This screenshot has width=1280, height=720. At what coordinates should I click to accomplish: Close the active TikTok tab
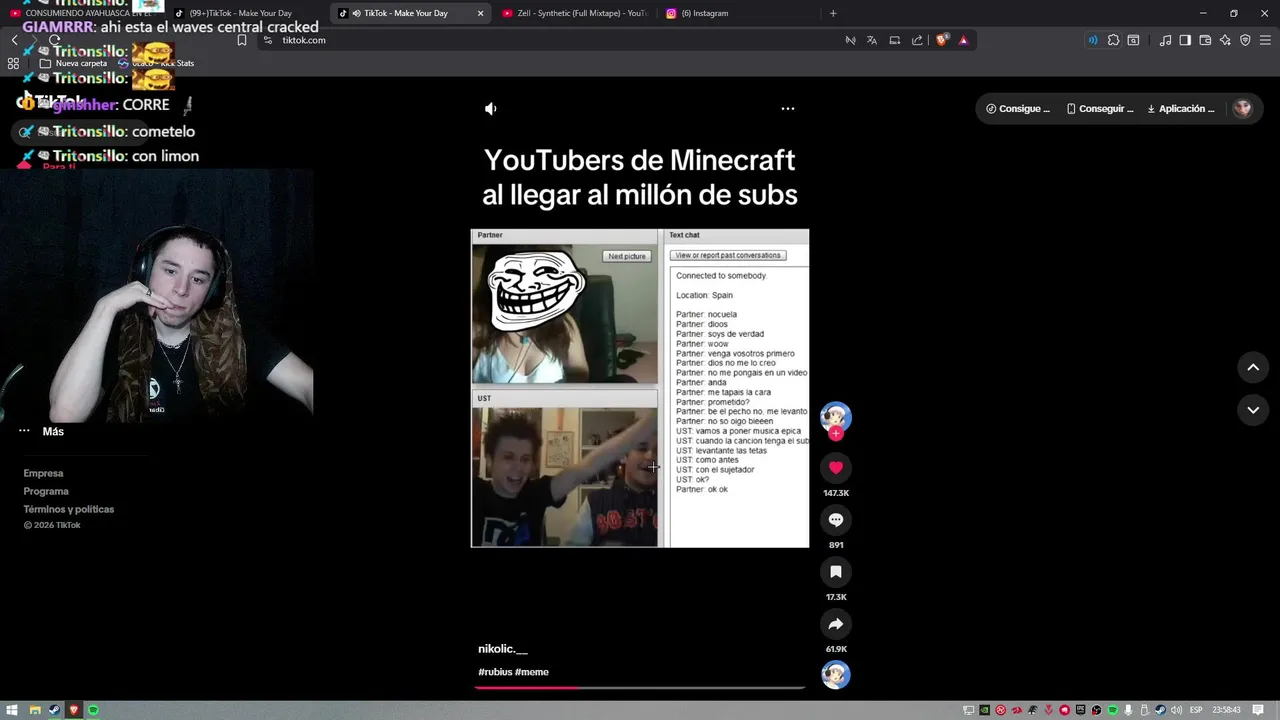(480, 13)
